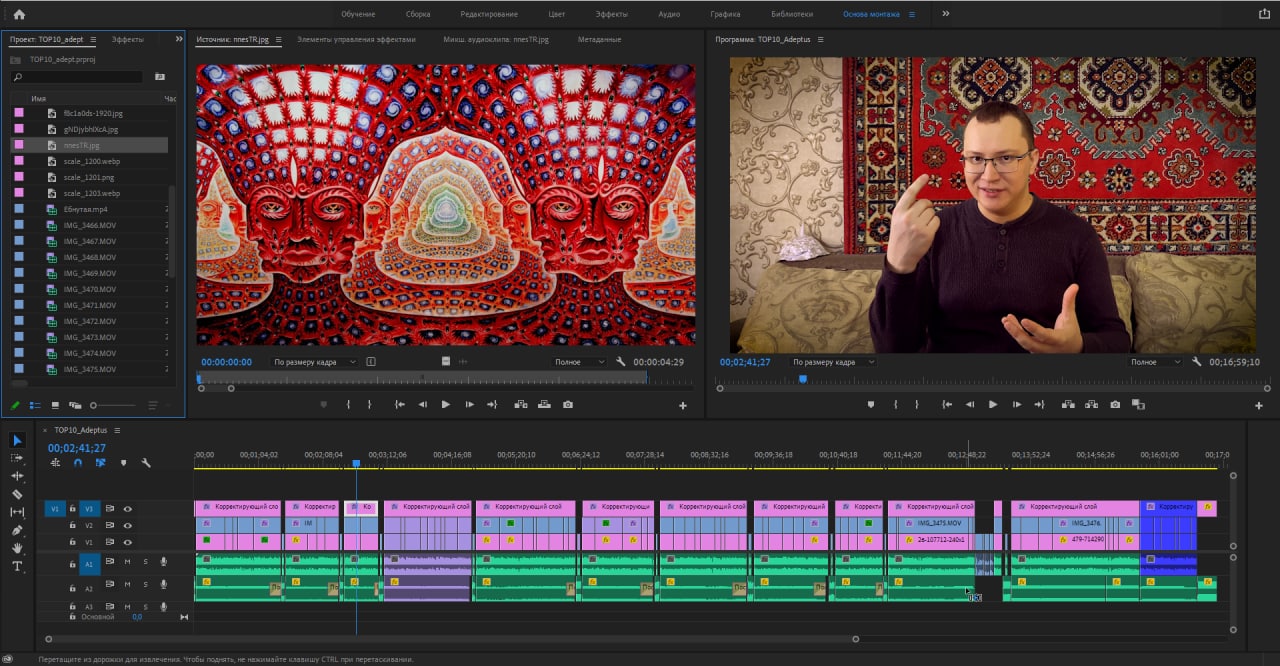1280x666 pixels.
Task: Open timeline display settings wrench
Action: tap(146, 463)
